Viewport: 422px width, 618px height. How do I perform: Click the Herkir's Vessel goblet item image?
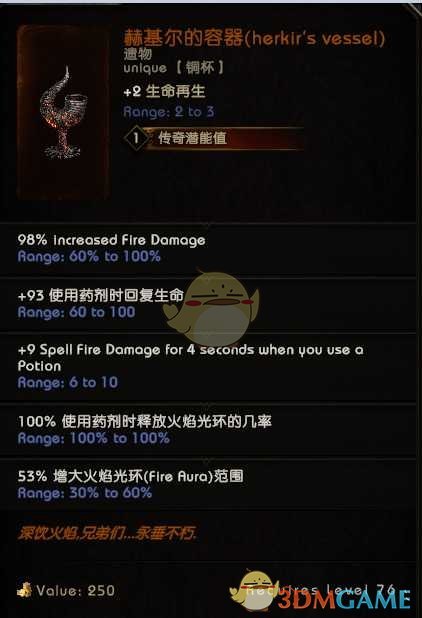tap(63, 112)
